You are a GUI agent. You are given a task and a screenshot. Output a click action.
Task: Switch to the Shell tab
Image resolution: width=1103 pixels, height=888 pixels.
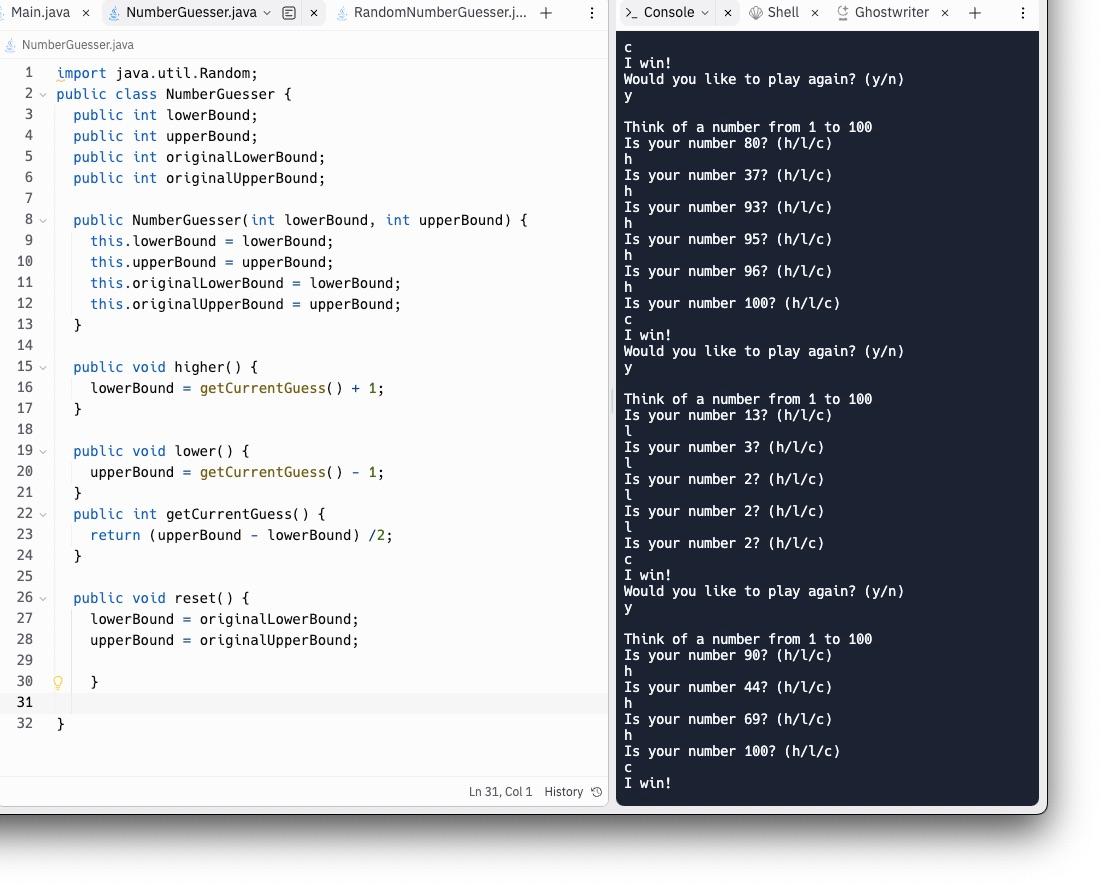click(783, 13)
